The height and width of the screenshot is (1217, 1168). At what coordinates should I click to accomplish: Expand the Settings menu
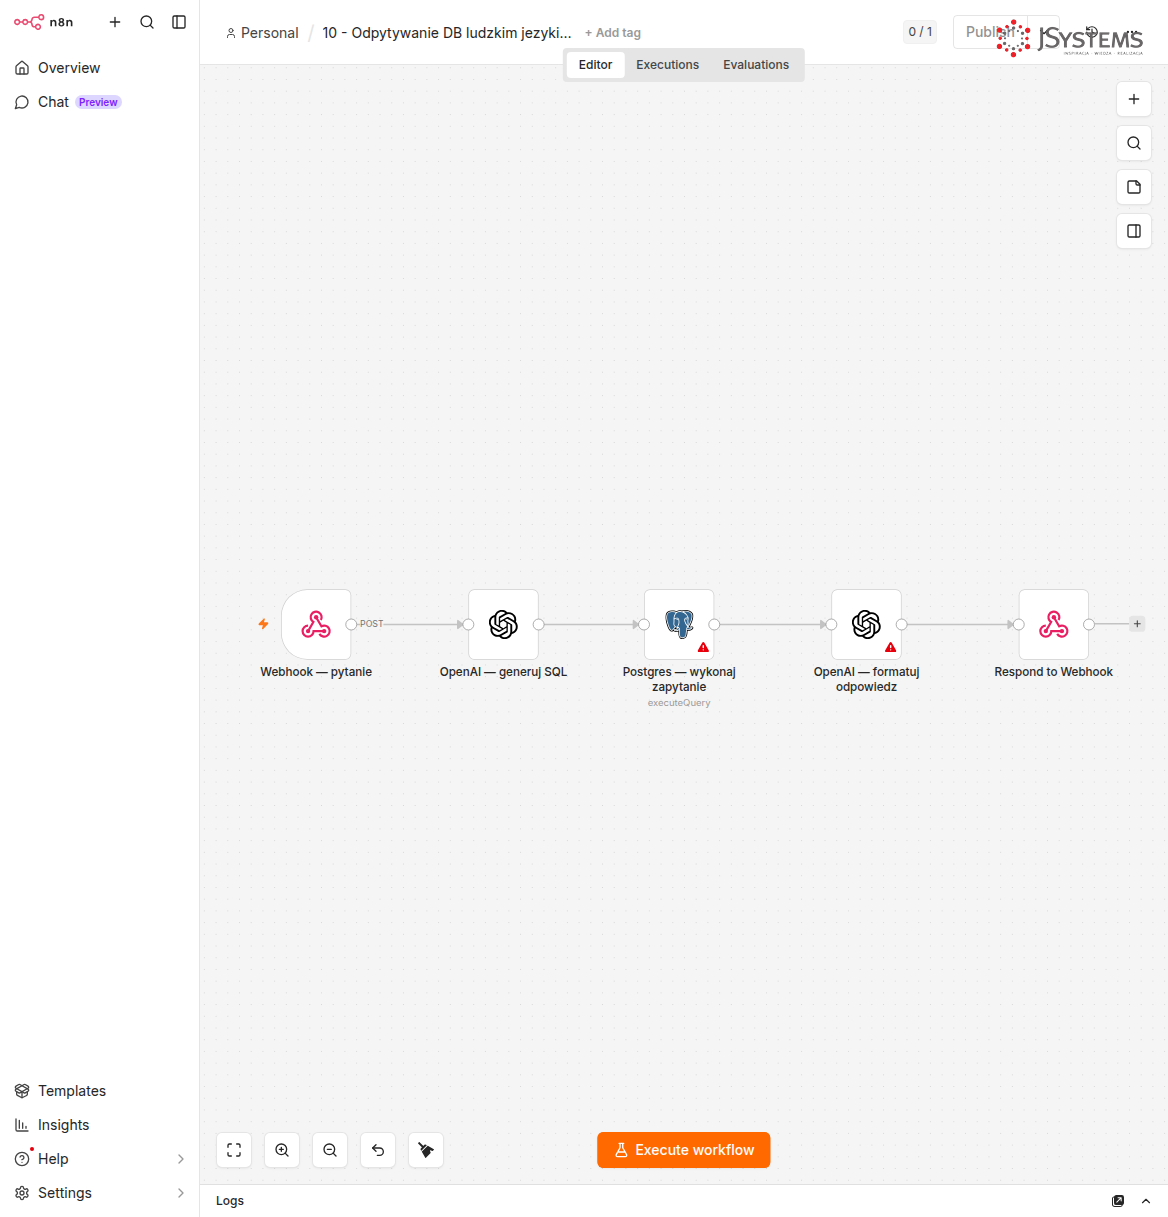pyautogui.click(x=99, y=1193)
